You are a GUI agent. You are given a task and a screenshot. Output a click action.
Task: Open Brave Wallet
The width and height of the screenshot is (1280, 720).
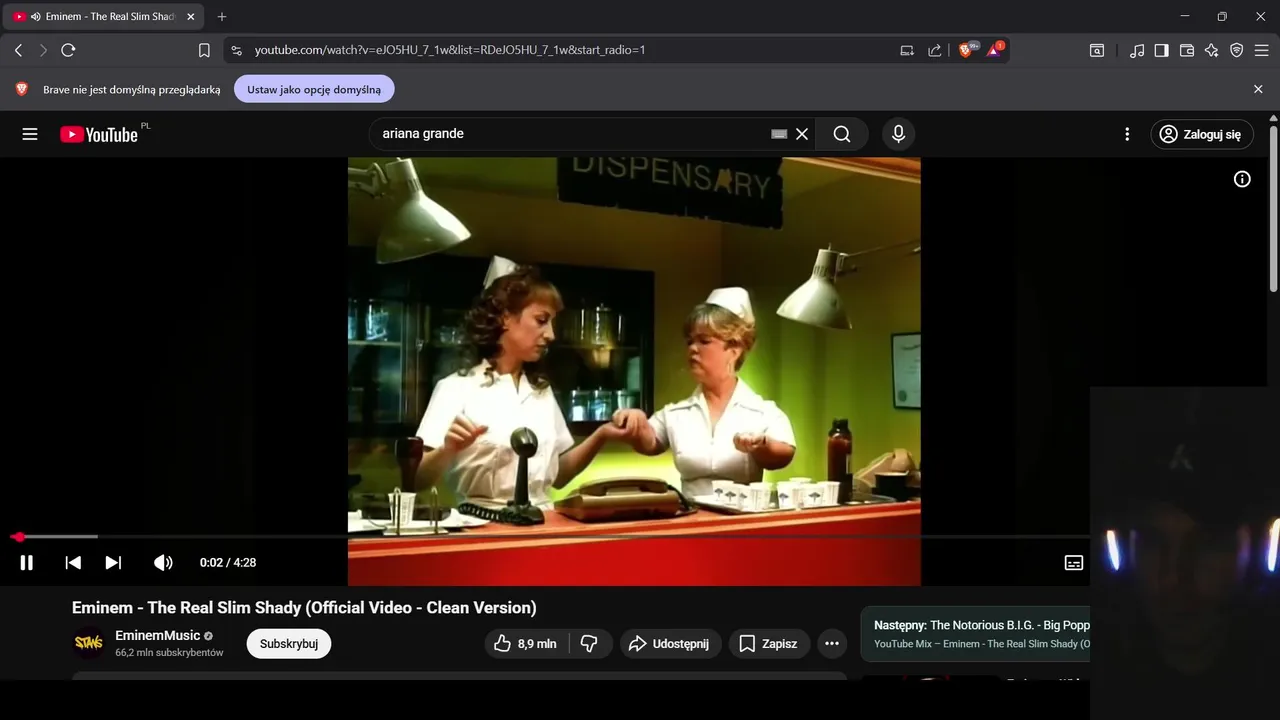click(x=1187, y=50)
